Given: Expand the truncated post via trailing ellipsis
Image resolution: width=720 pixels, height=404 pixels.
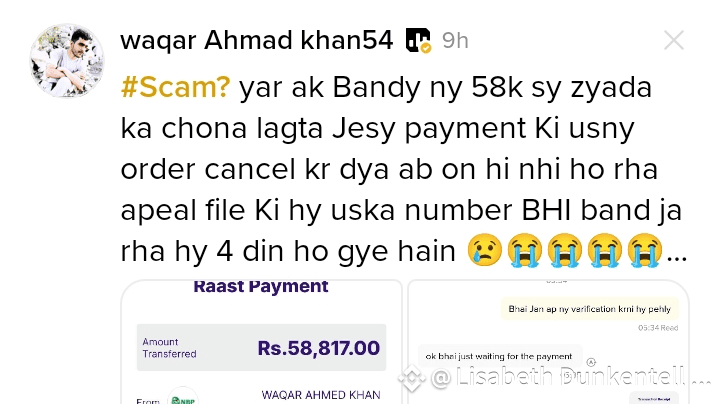Looking at the screenshot, I should (x=677, y=257).
